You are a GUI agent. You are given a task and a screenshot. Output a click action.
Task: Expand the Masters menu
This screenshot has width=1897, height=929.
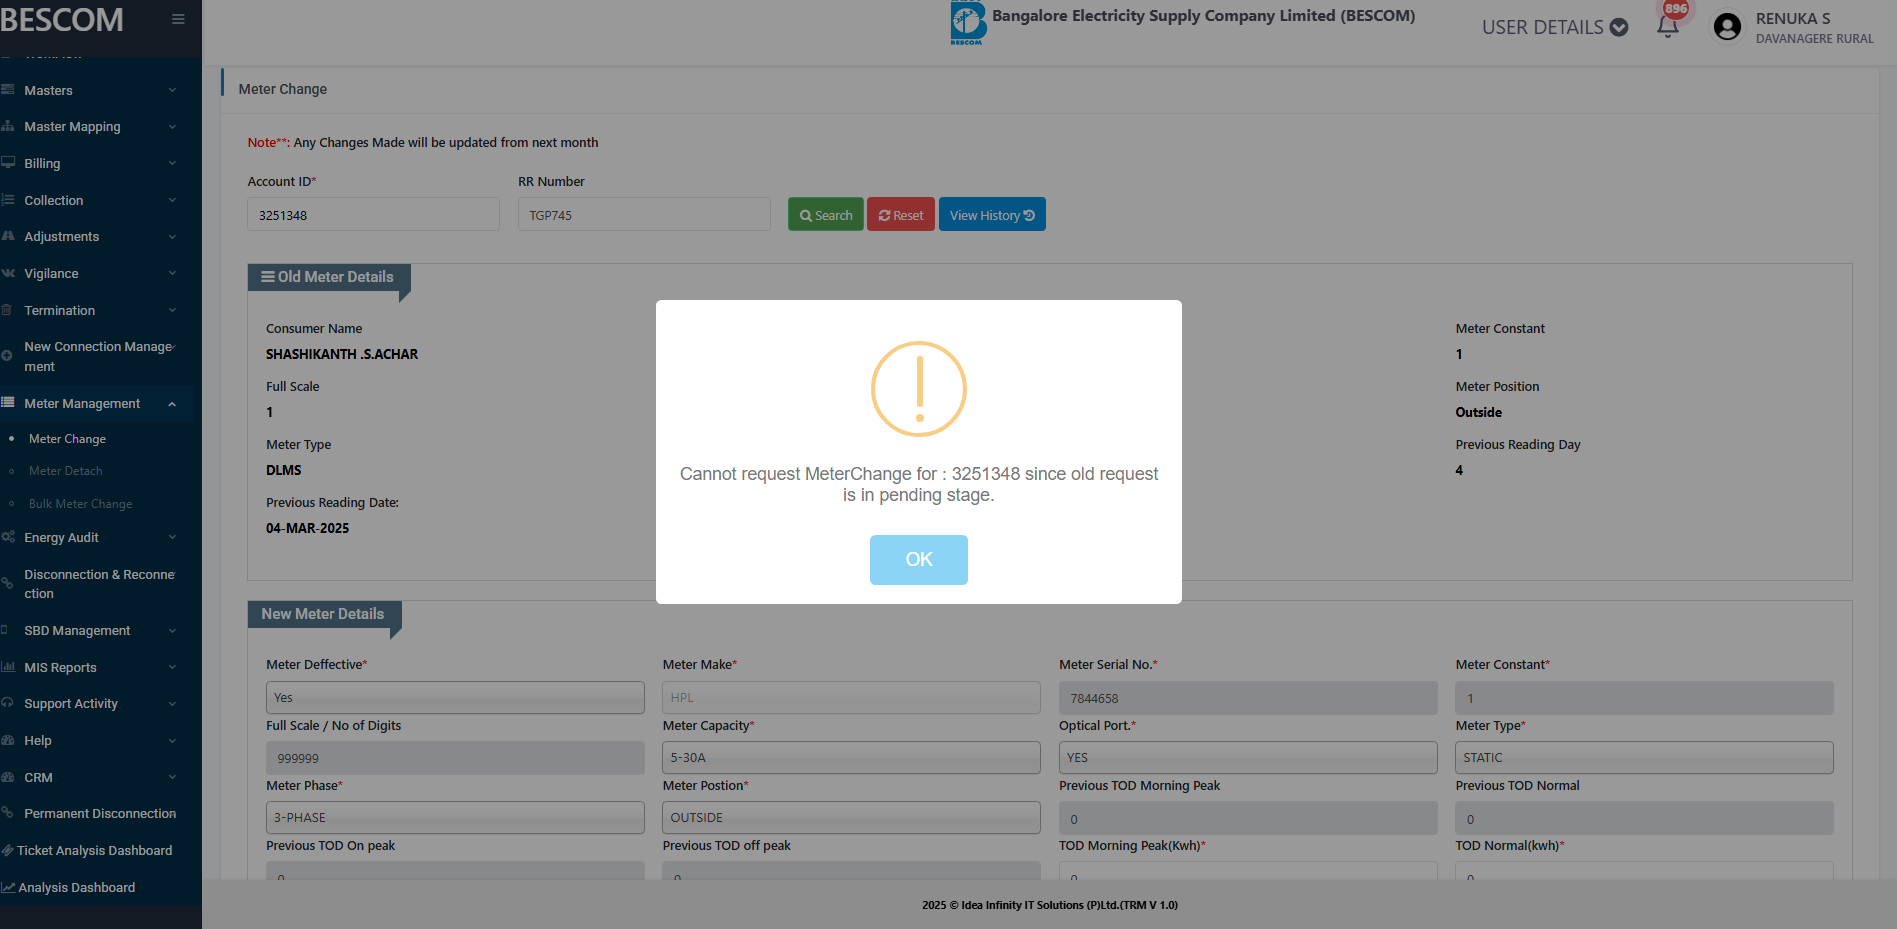[x=96, y=90]
